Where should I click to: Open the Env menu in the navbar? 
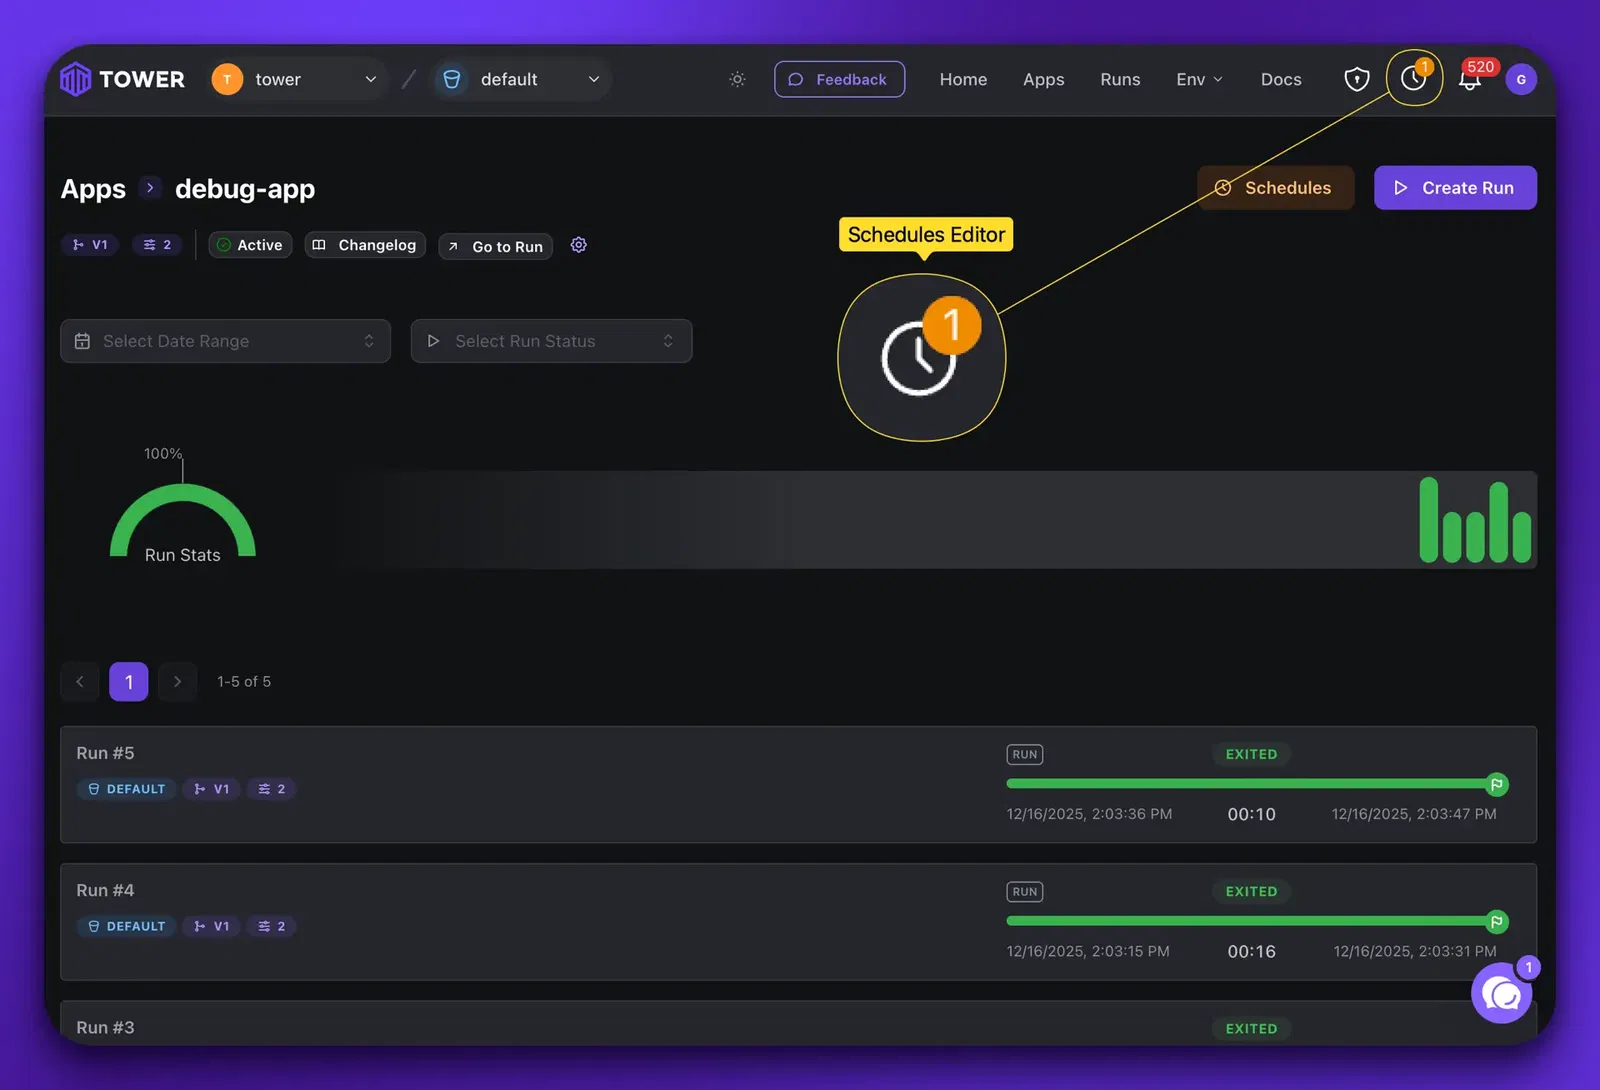[x=1198, y=79]
